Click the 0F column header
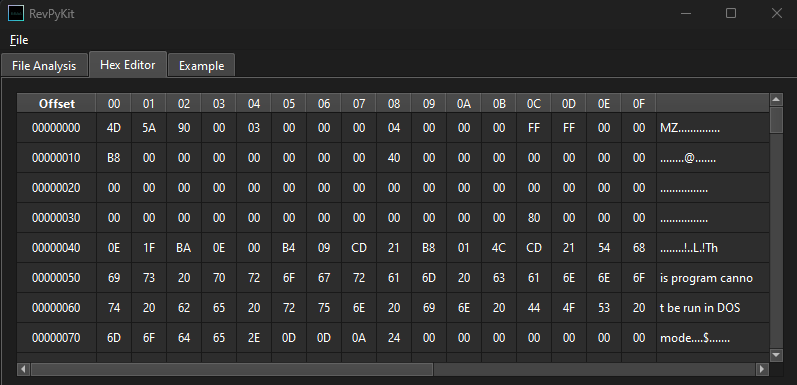Viewport: 797px width, 385px height. (638, 103)
